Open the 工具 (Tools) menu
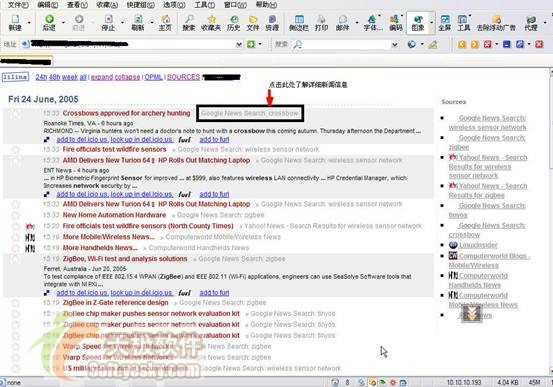Screen dimensions: 553x387 pyautogui.click(x=205, y=5)
